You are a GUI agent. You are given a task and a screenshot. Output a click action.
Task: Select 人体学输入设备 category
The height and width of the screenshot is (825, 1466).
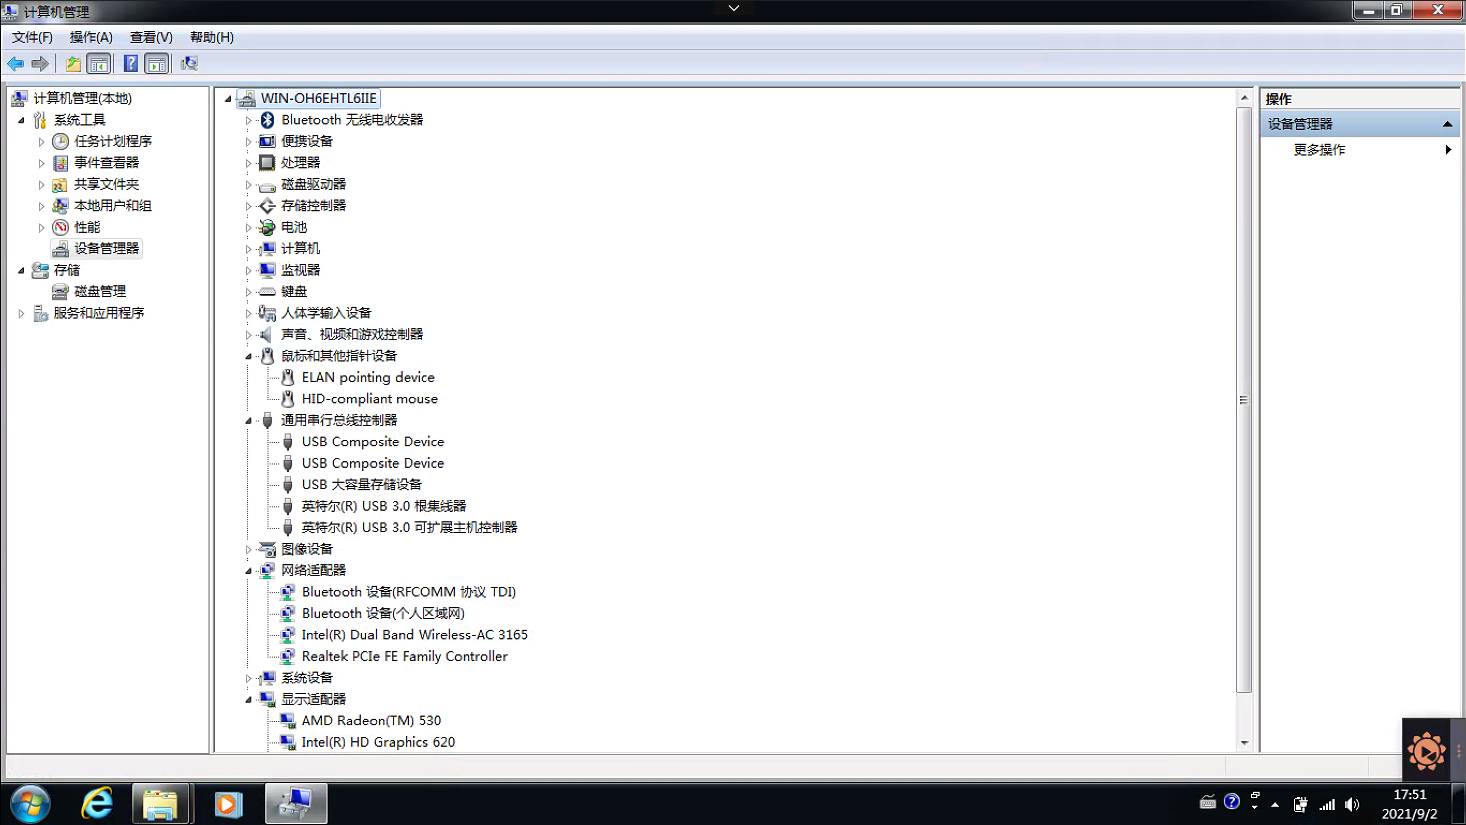pos(326,314)
